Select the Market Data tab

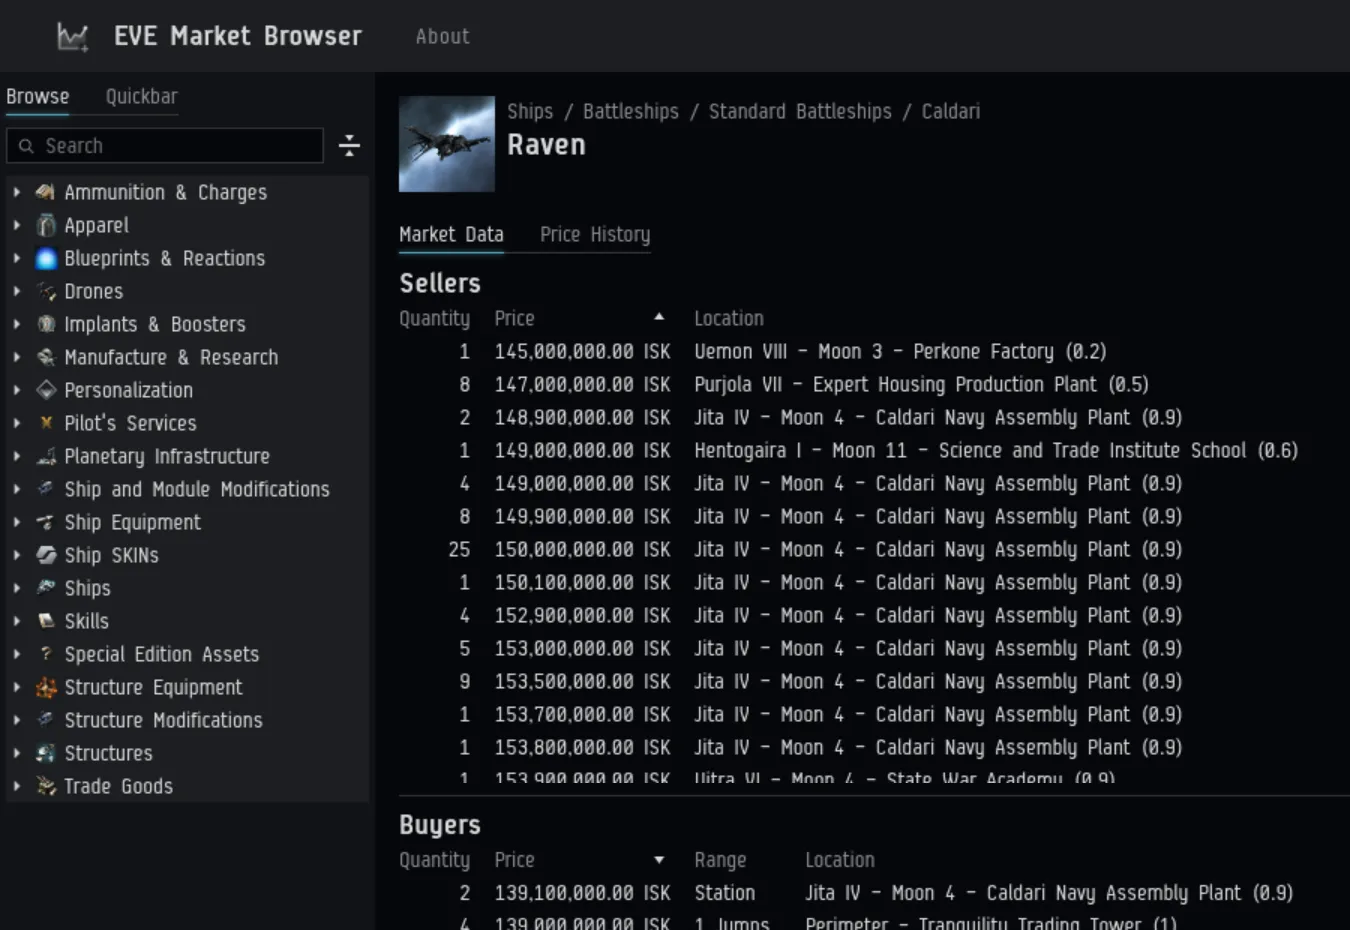(451, 235)
